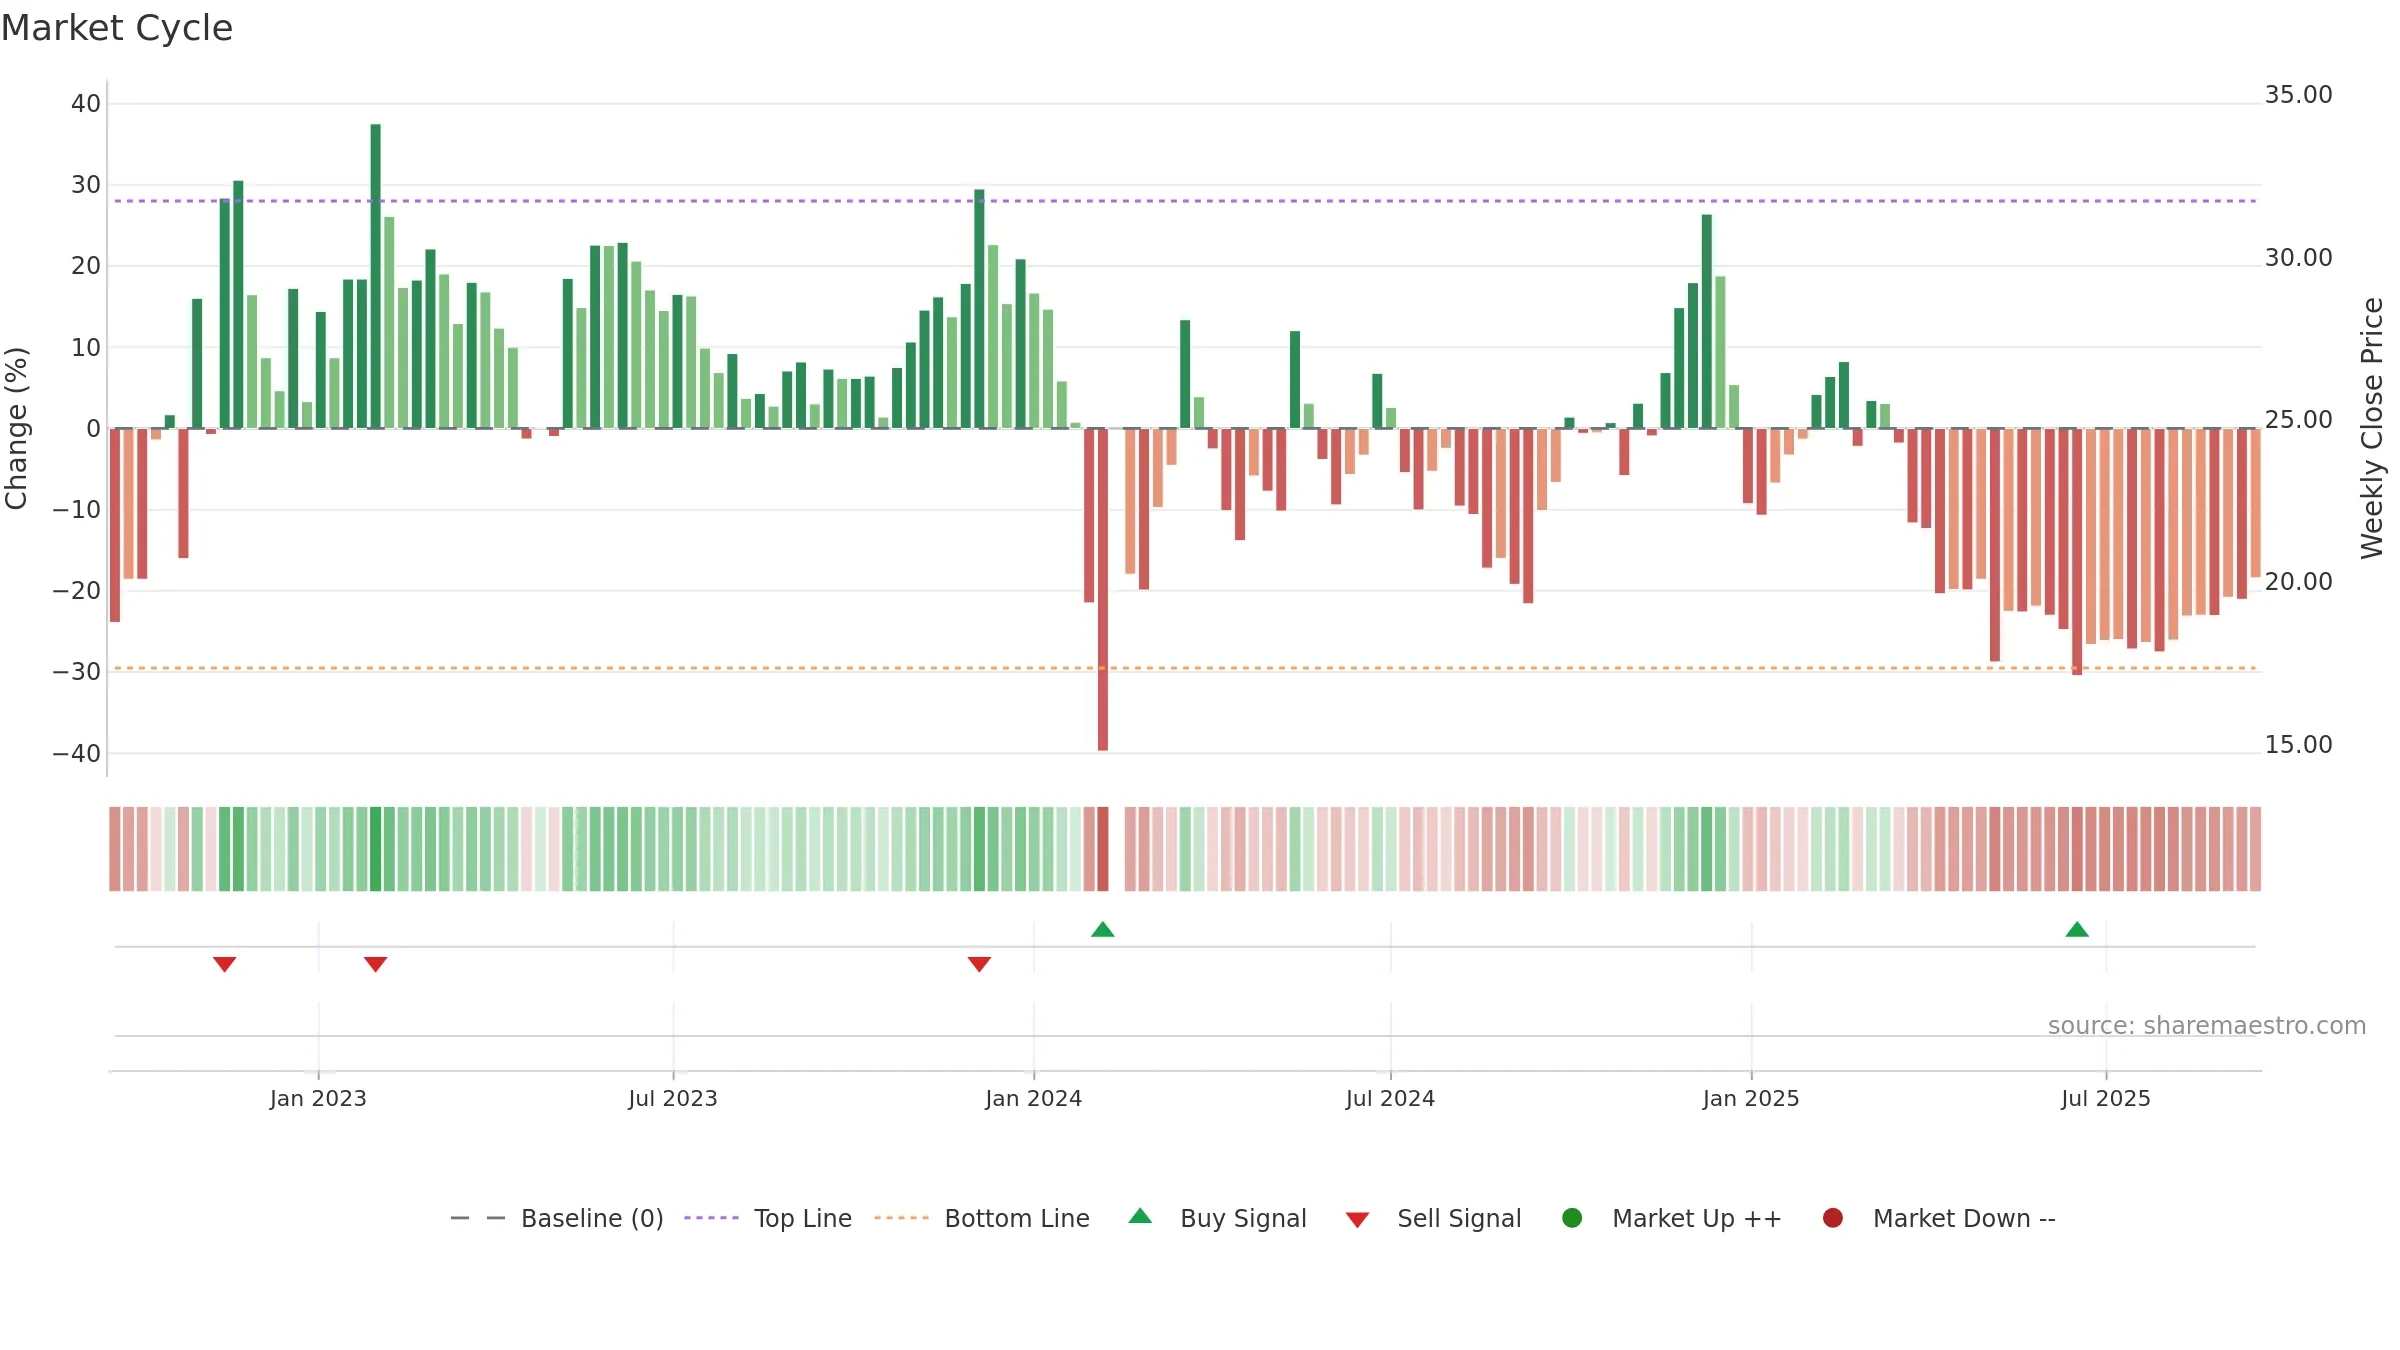The image size is (2400, 1350).
Task: Click the Change (%) axis title
Action: point(17,428)
